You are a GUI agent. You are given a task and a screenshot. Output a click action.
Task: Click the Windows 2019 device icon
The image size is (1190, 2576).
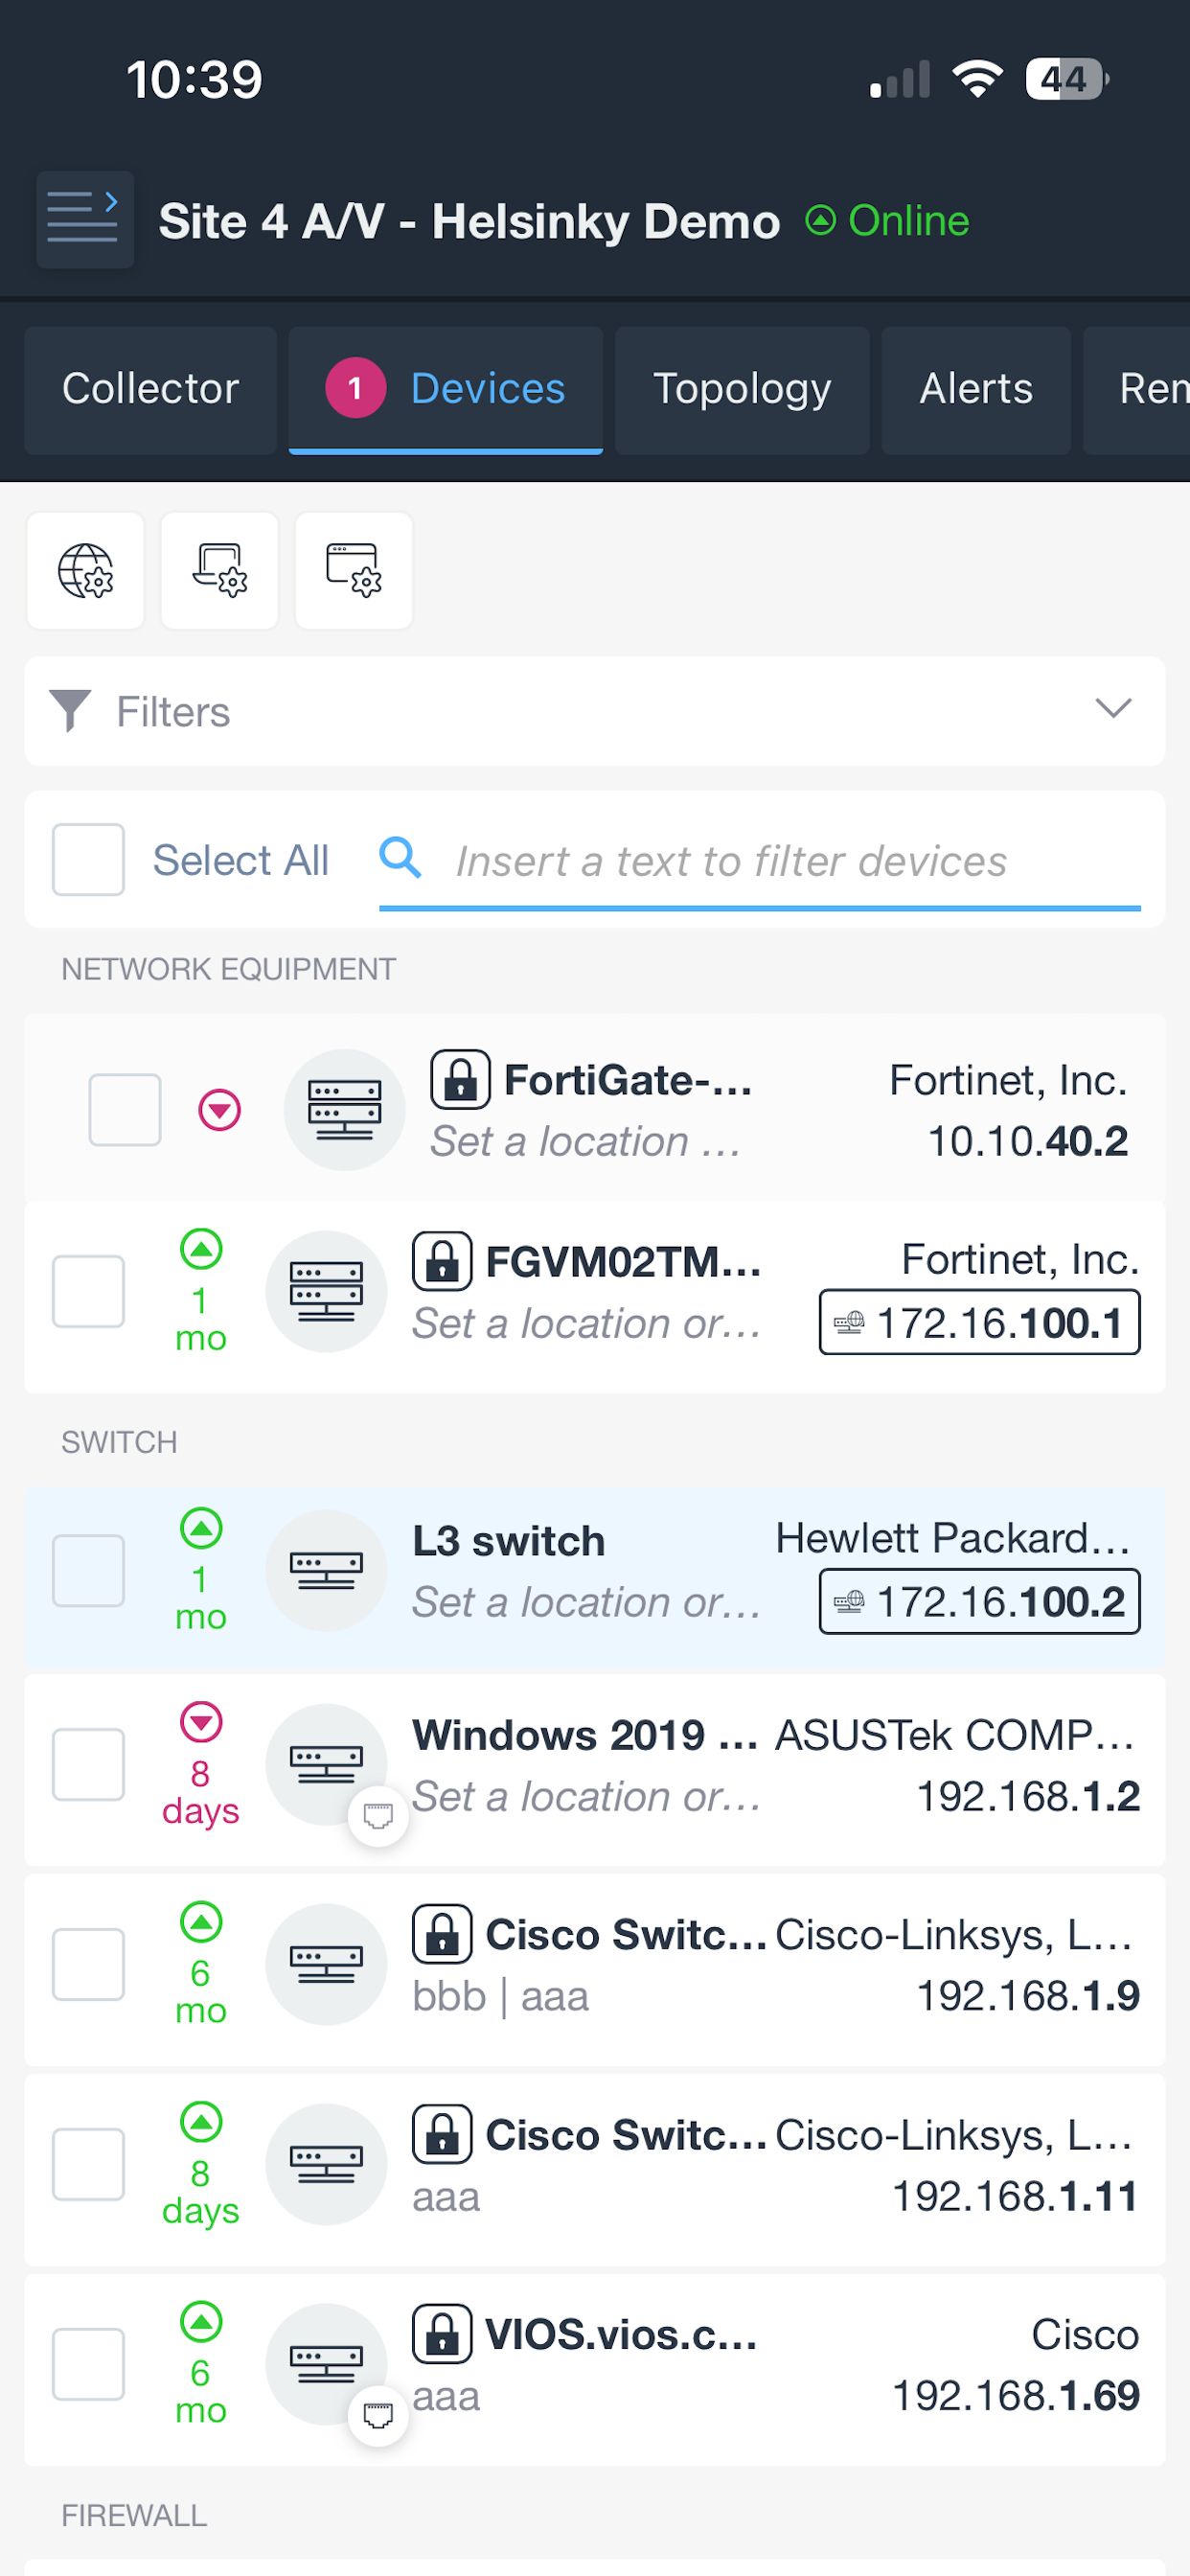tap(326, 1764)
